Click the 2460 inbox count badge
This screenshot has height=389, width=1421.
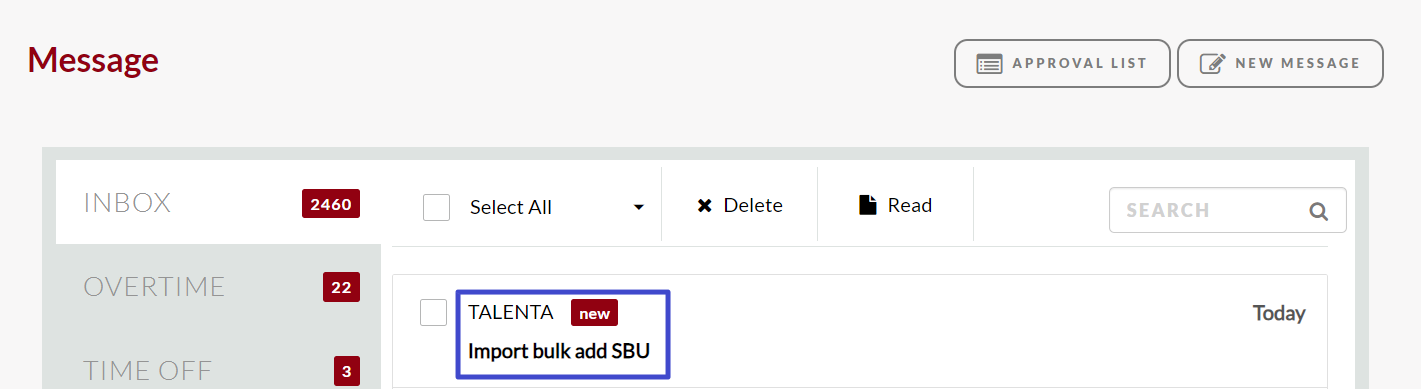pos(331,204)
